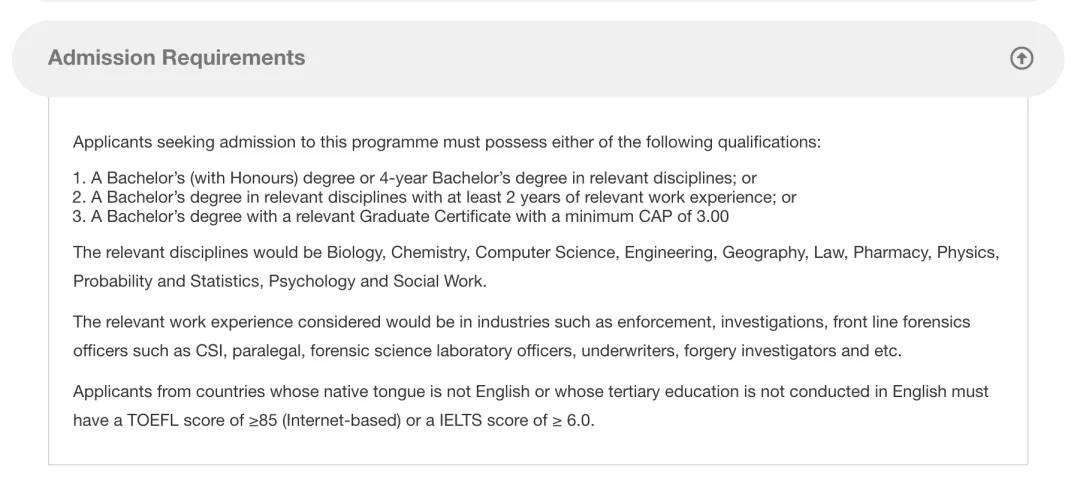
Task: Click the "Admission Requirements" heading text
Action: pos(176,58)
